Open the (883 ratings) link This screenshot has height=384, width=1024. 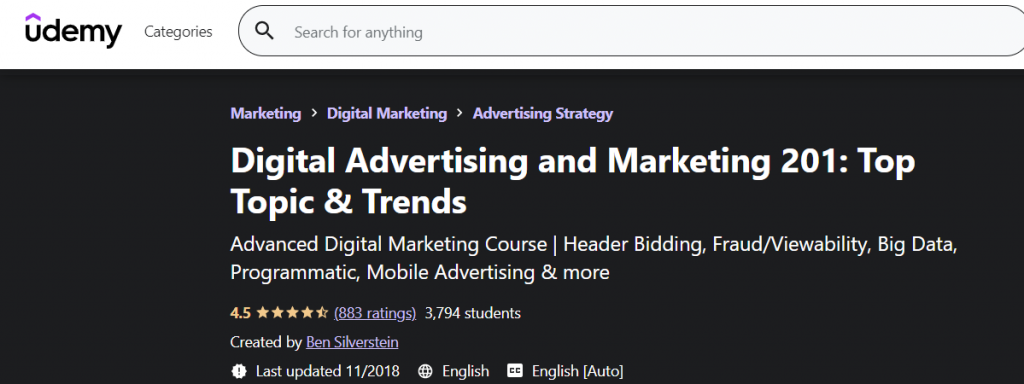tap(375, 313)
